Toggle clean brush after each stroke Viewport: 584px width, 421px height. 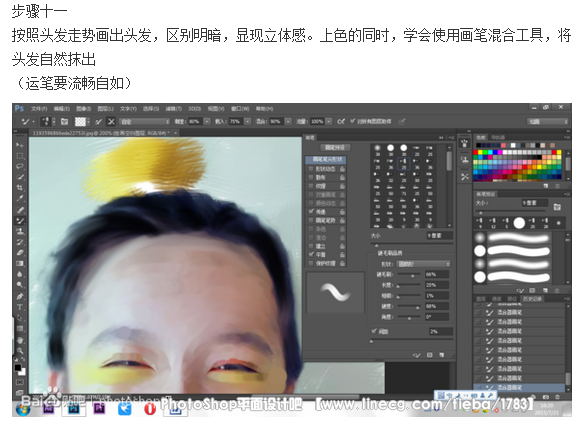point(111,121)
